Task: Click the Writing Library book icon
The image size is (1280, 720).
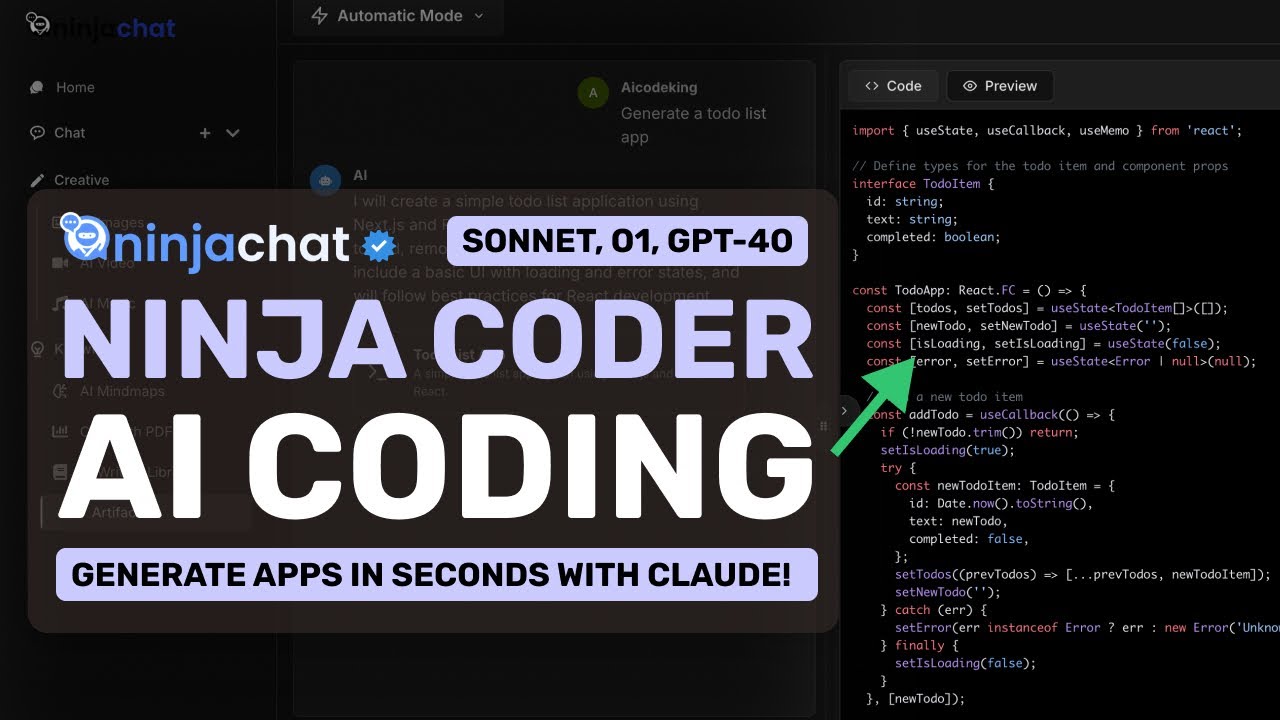Action: [60, 471]
